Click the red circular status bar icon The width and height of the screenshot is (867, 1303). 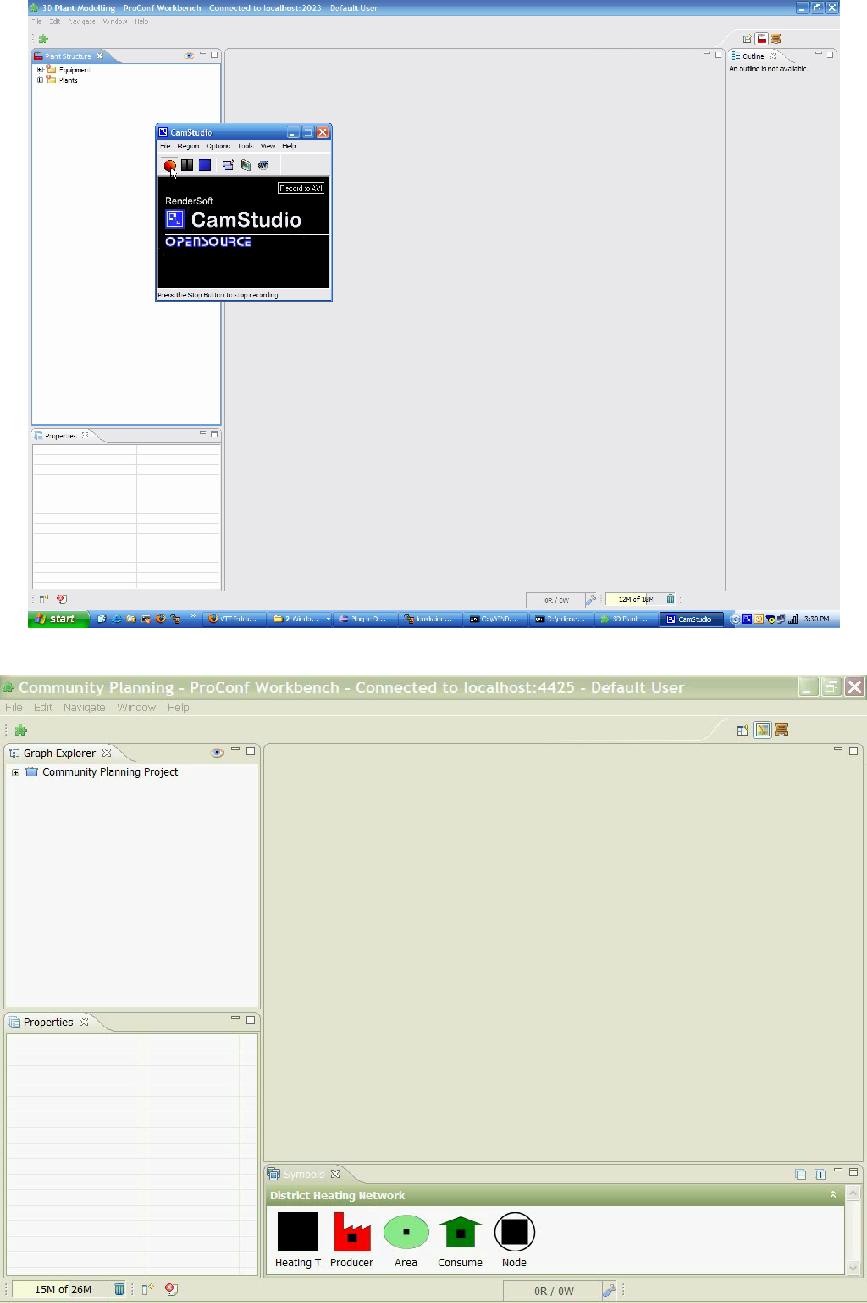point(171,1290)
